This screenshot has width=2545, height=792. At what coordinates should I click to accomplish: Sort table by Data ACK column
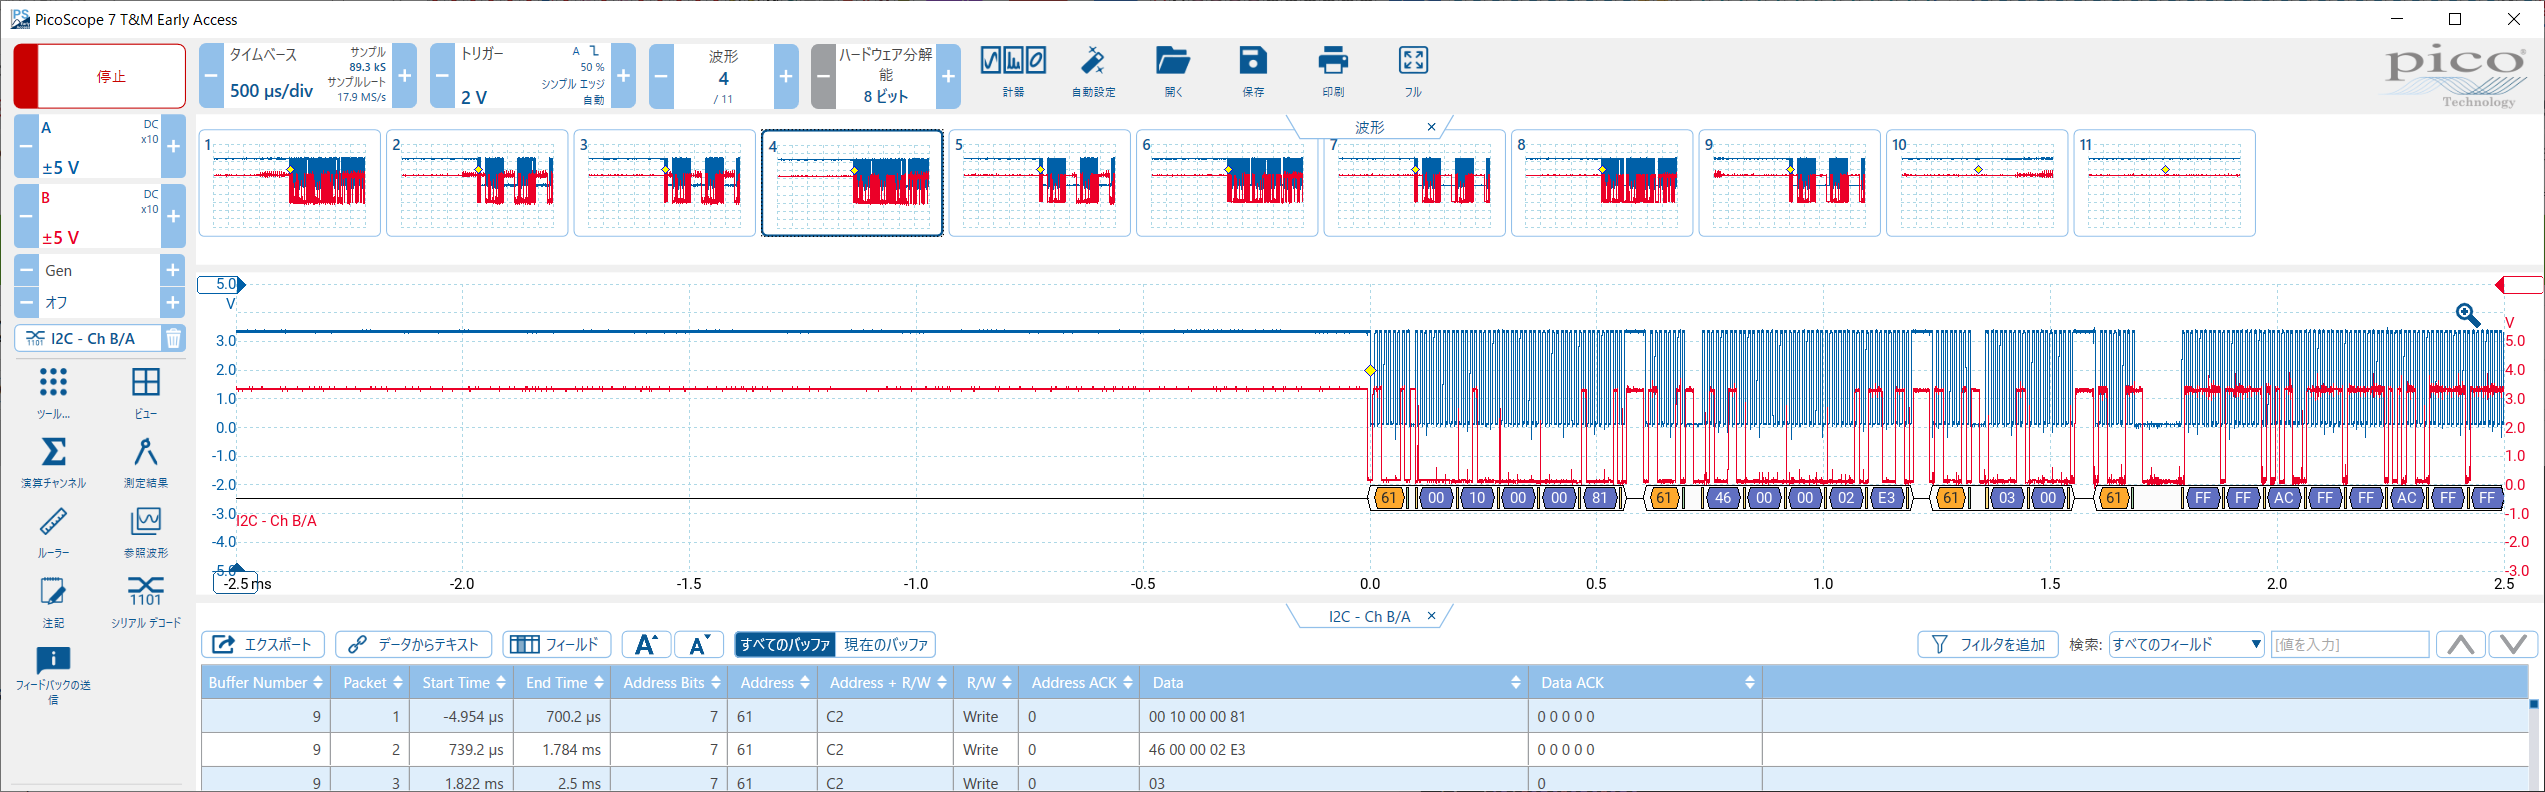click(1646, 683)
